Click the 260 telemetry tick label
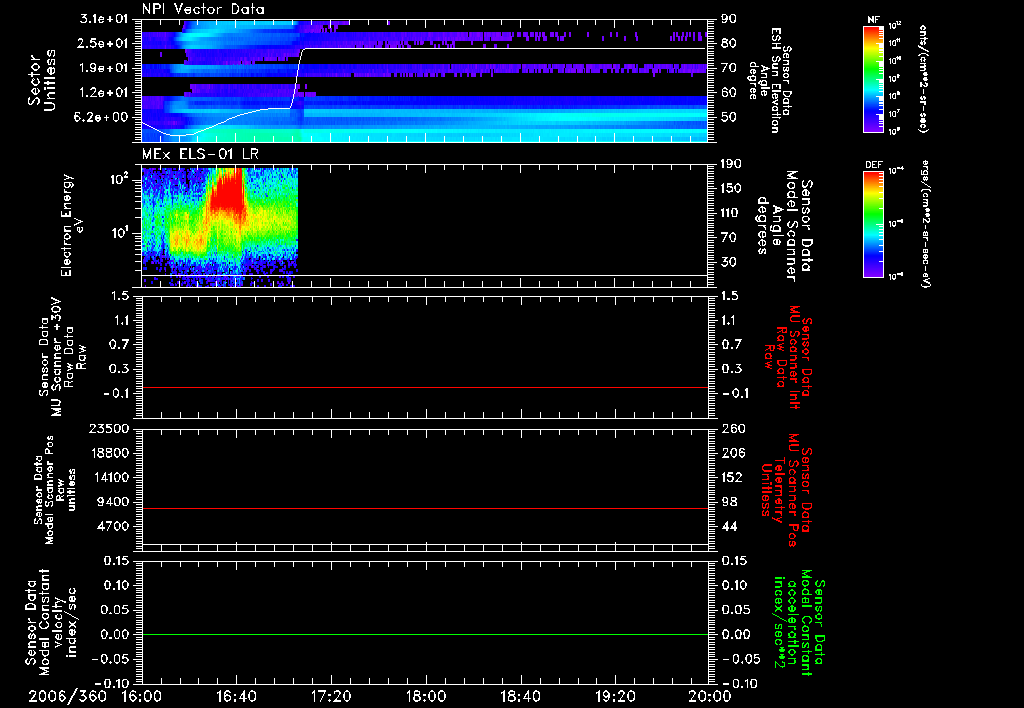Image resolution: width=1024 pixels, height=708 pixels. (x=733, y=429)
